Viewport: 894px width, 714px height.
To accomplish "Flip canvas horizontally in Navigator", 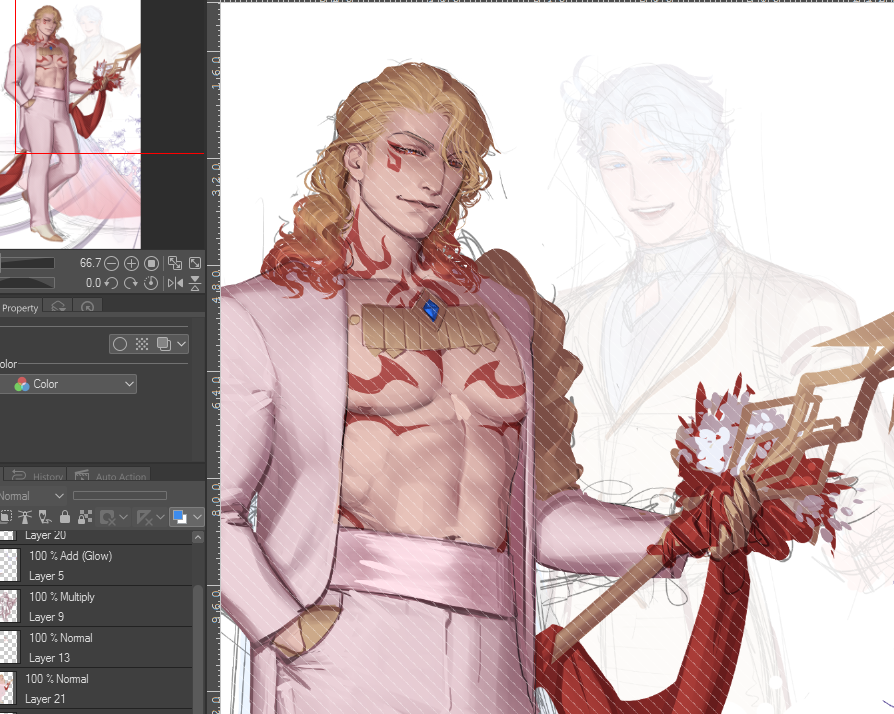I will (x=175, y=283).
